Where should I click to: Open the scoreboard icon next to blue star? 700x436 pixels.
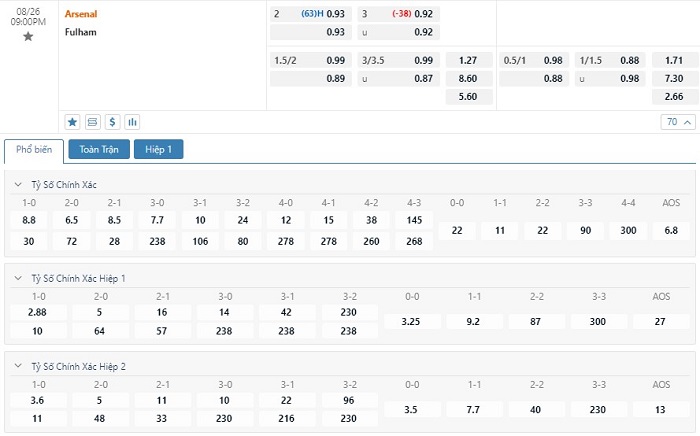[92, 122]
